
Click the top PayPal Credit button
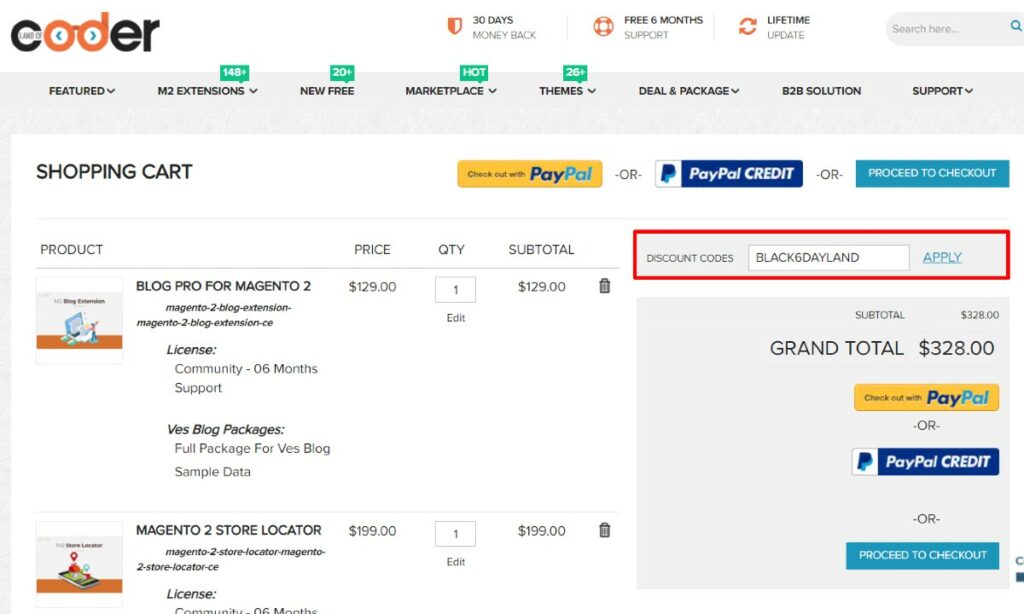coord(728,174)
